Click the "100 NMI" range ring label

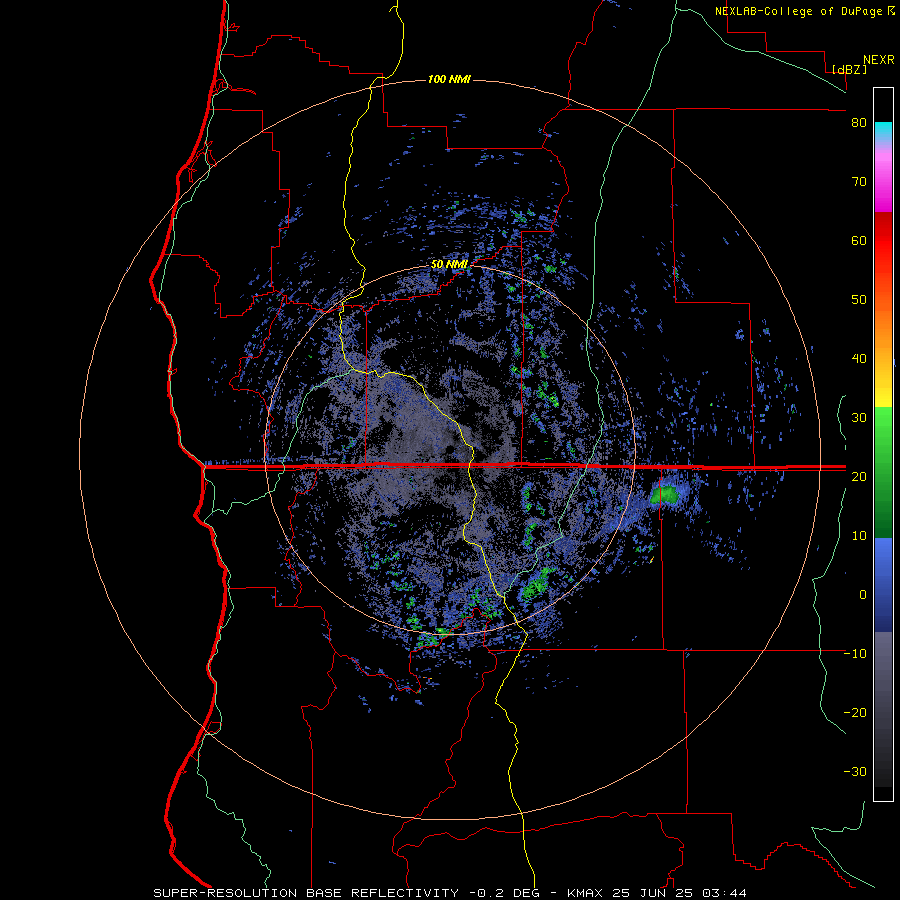coord(449,79)
